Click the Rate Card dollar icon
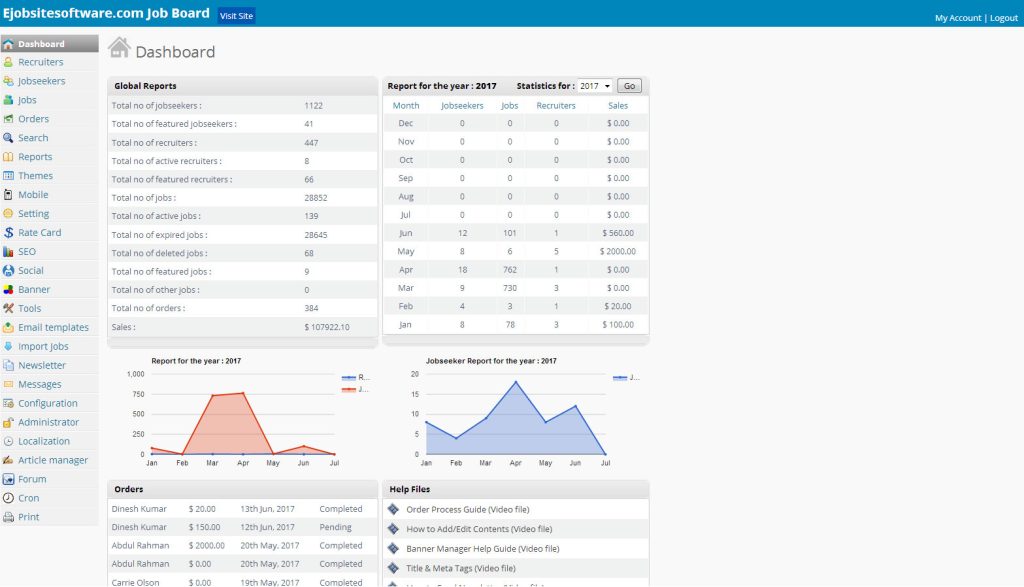The image size is (1024, 587). (x=12, y=232)
